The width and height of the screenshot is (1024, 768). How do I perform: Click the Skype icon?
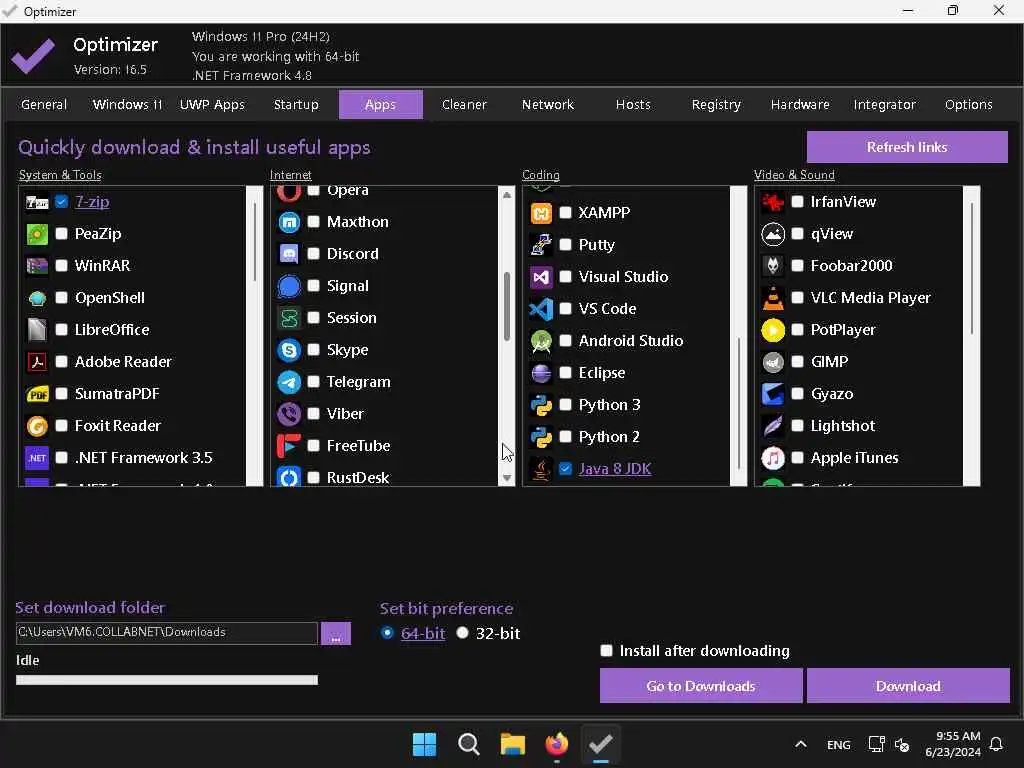click(x=289, y=349)
